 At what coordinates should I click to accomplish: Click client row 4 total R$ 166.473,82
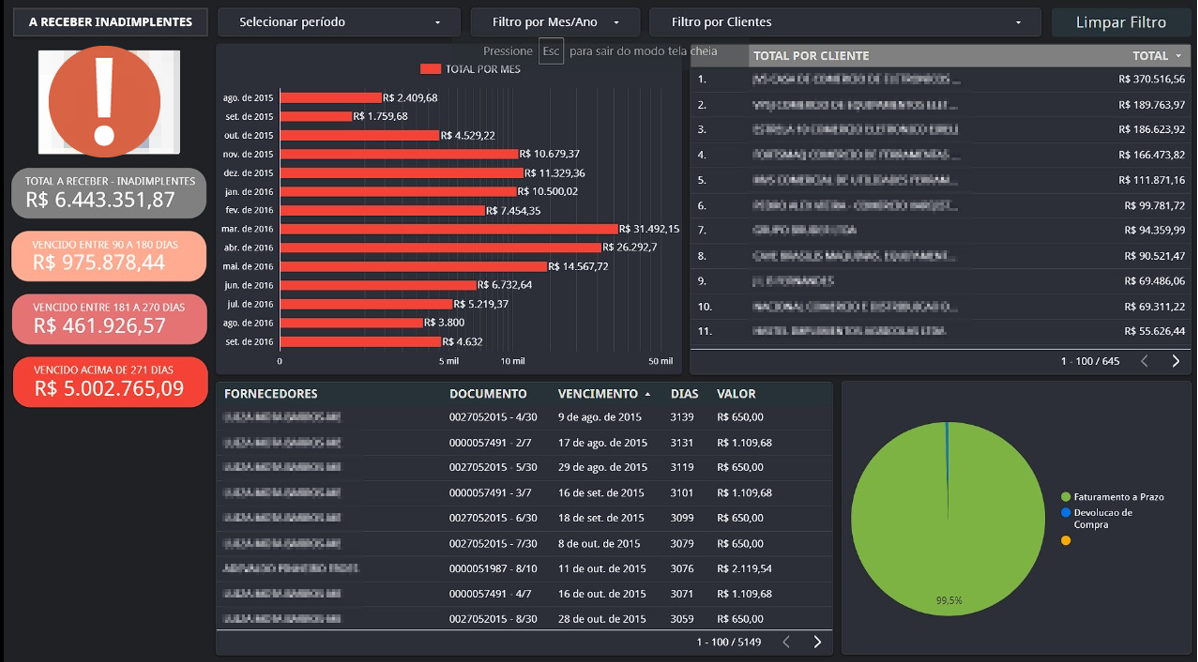(1151, 154)
